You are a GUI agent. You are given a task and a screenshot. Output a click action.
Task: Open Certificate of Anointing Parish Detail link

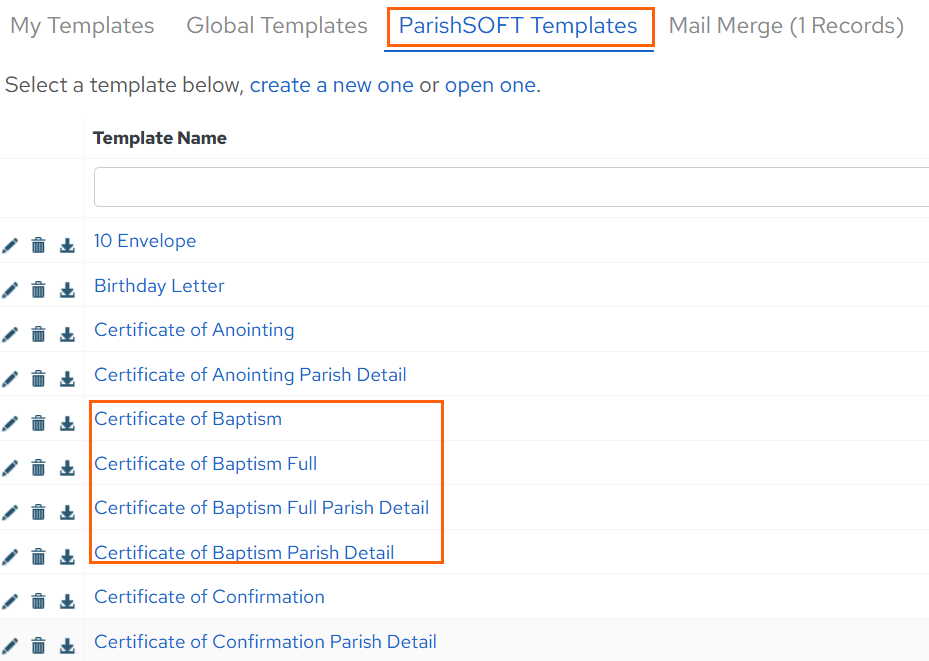point(250,375)
